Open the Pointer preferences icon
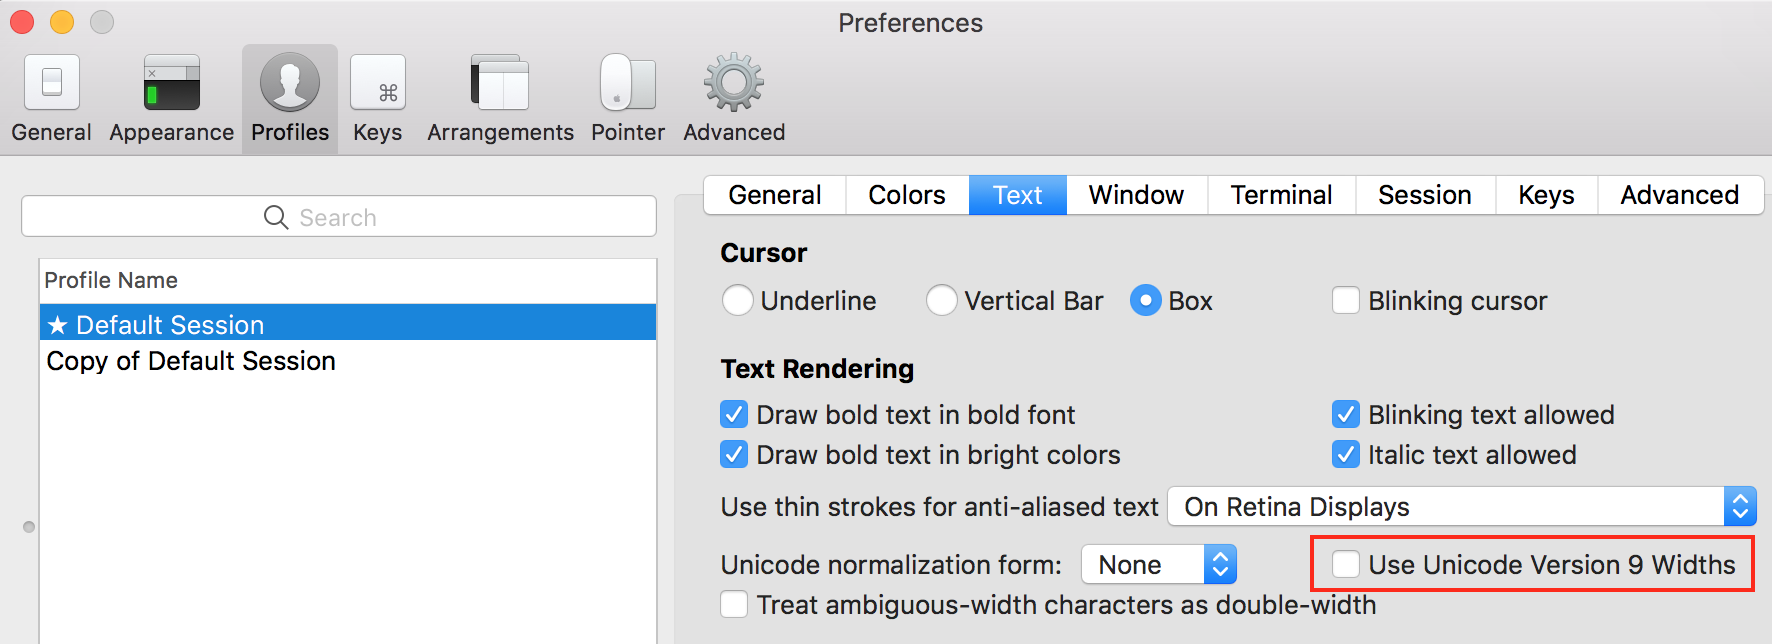The height and width of the screenshot is (644, 1772). point(628,83)
